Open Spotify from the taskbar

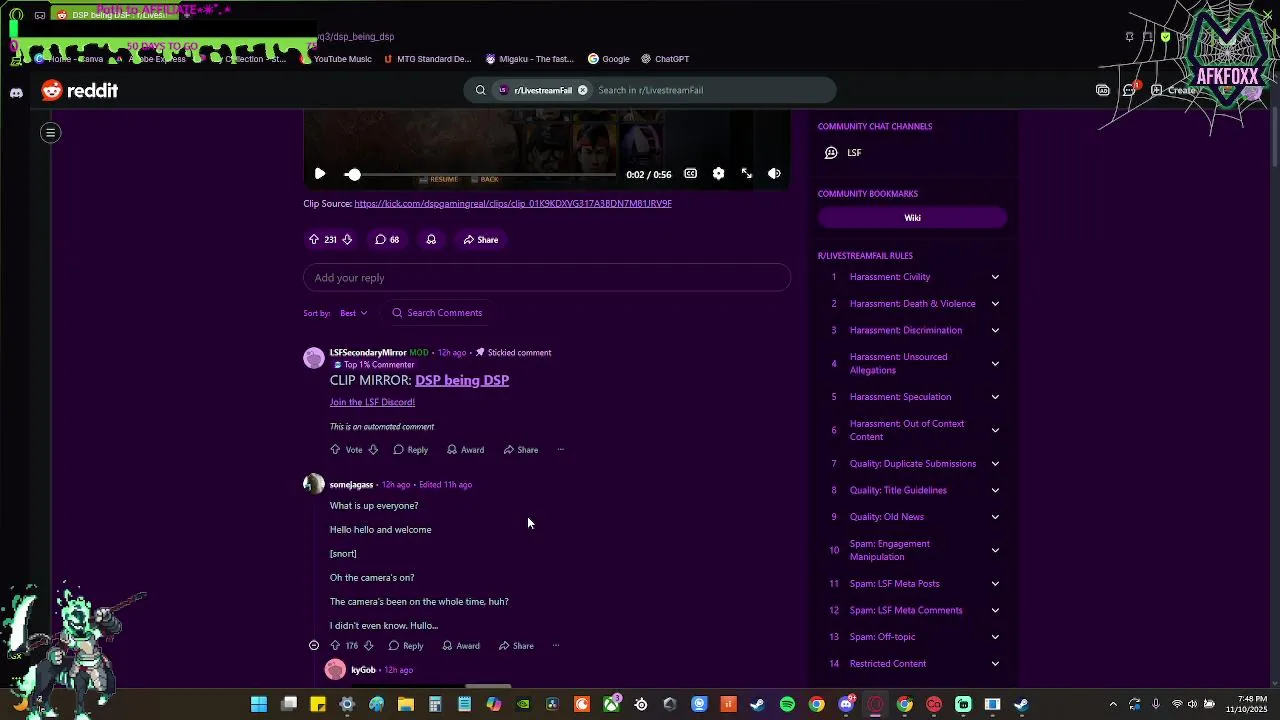pyautogui.click(x=787, y=704)
